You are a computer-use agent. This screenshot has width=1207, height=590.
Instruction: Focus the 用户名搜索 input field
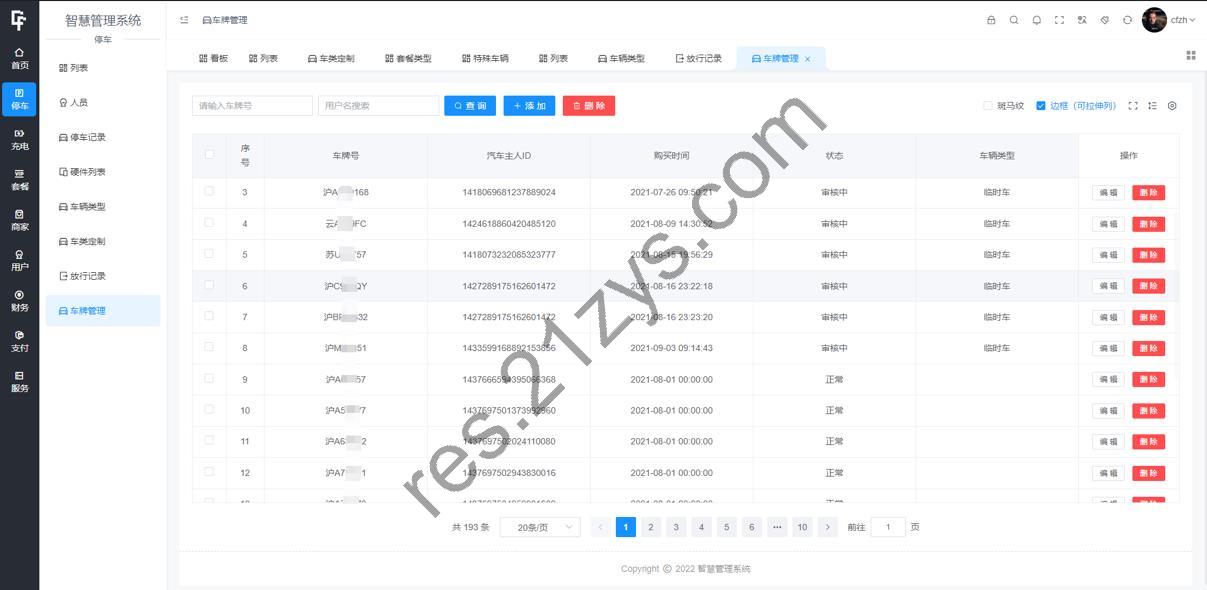(x=379, y=105)
